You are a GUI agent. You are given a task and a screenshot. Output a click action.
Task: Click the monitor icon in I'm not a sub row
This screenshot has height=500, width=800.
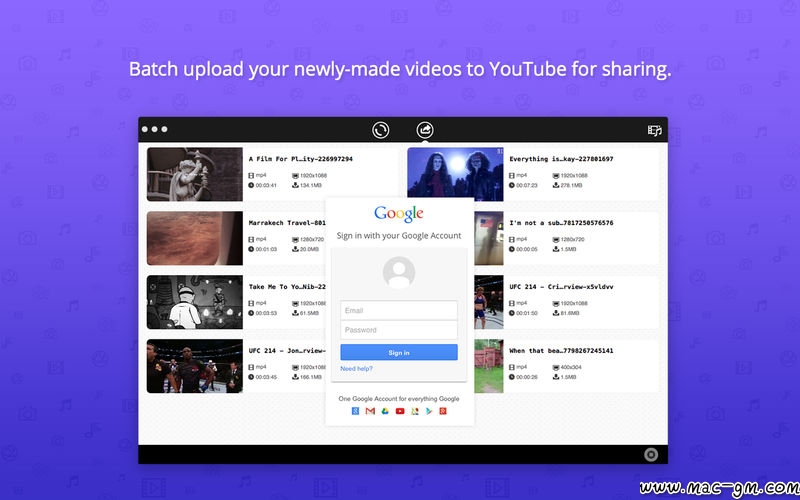click(x=556, y=239)
